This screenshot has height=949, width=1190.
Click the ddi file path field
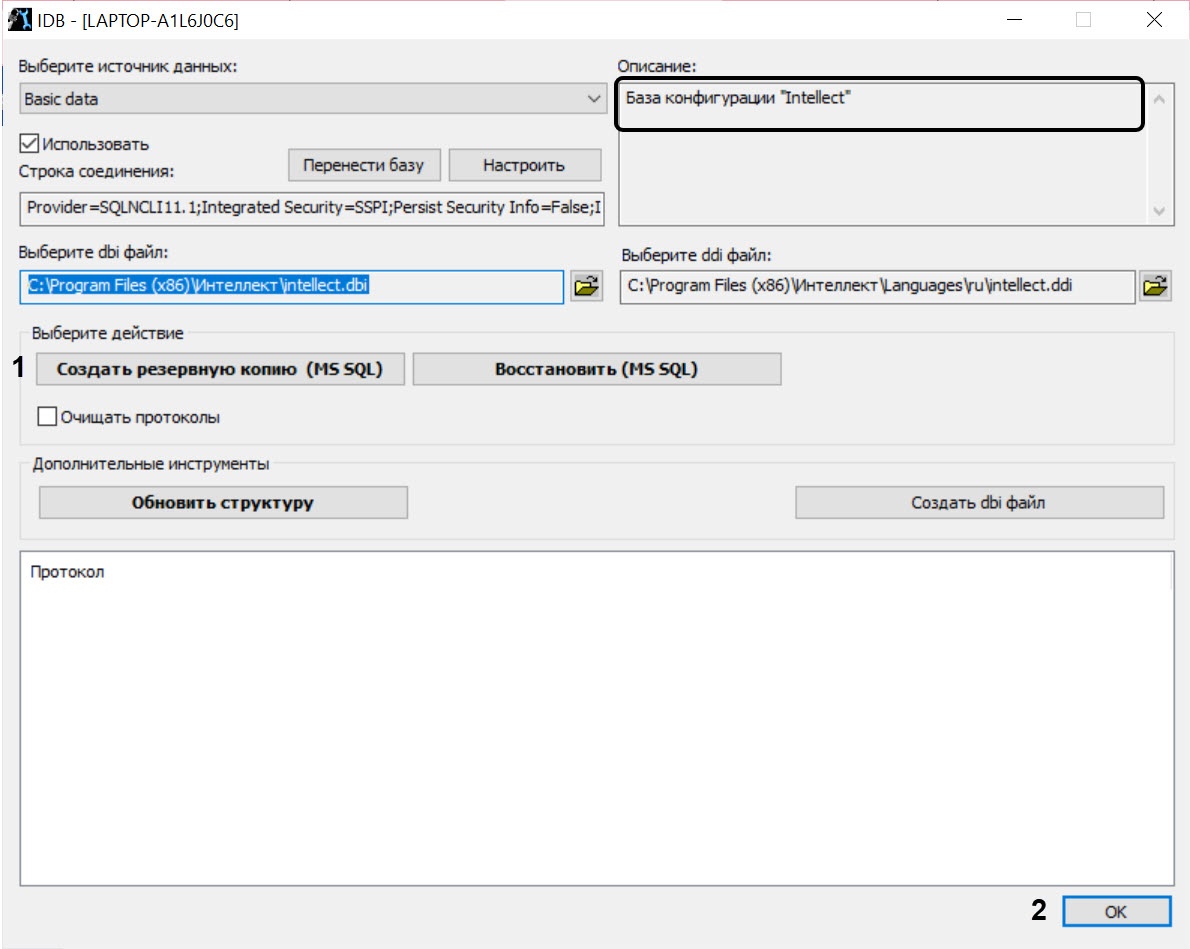click(x=877, y=287)
